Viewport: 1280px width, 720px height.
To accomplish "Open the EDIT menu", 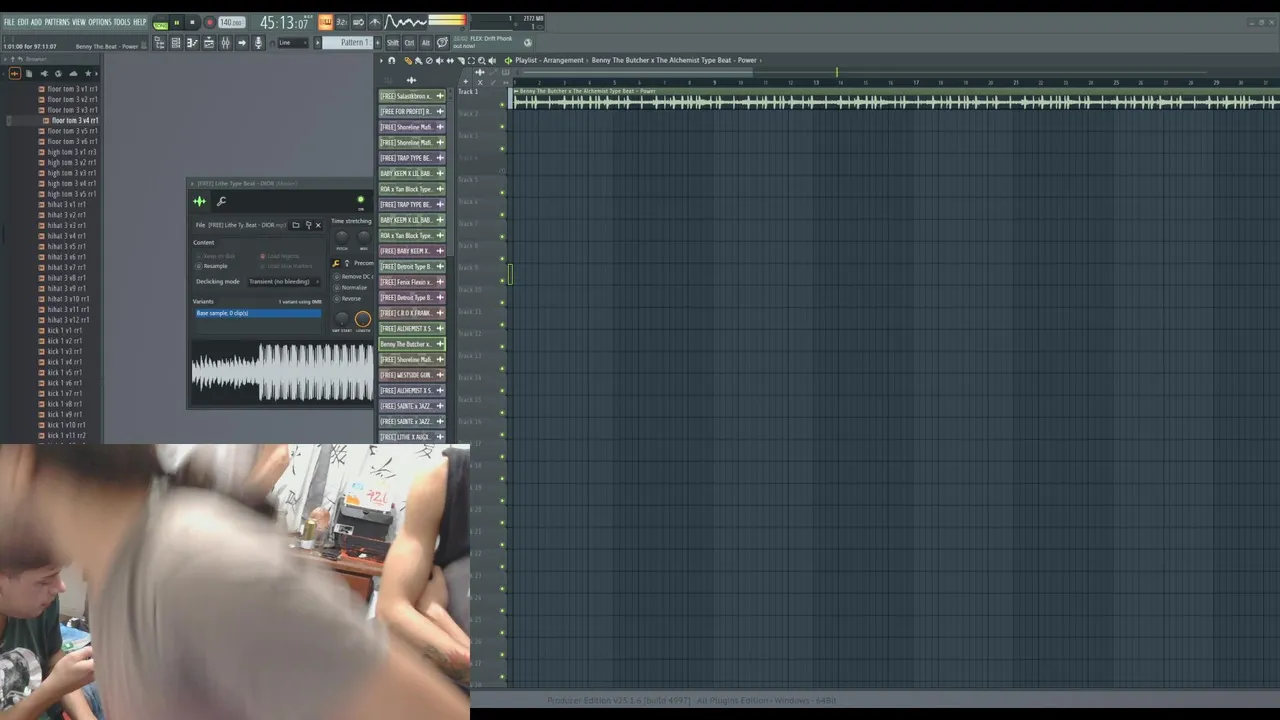I will (23, 22).
